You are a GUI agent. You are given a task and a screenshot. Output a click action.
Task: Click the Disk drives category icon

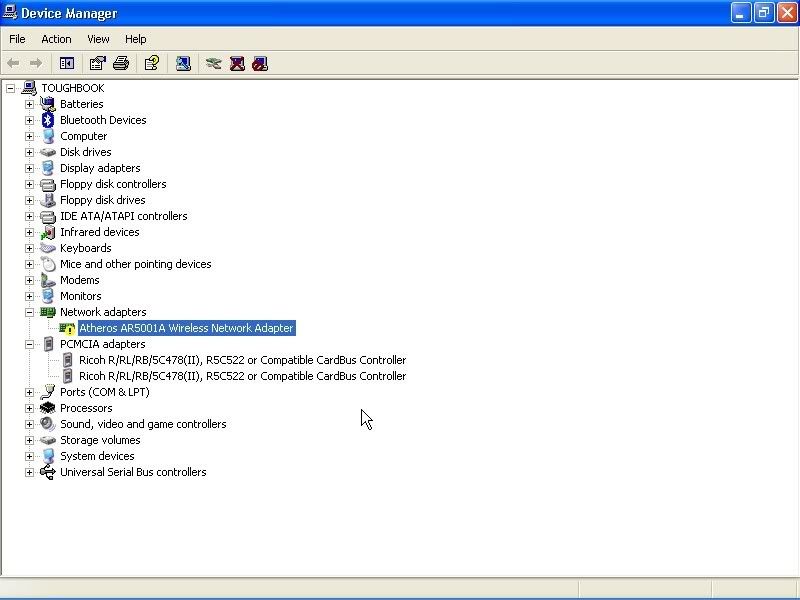pyautogui.click(x=48, y=152)
